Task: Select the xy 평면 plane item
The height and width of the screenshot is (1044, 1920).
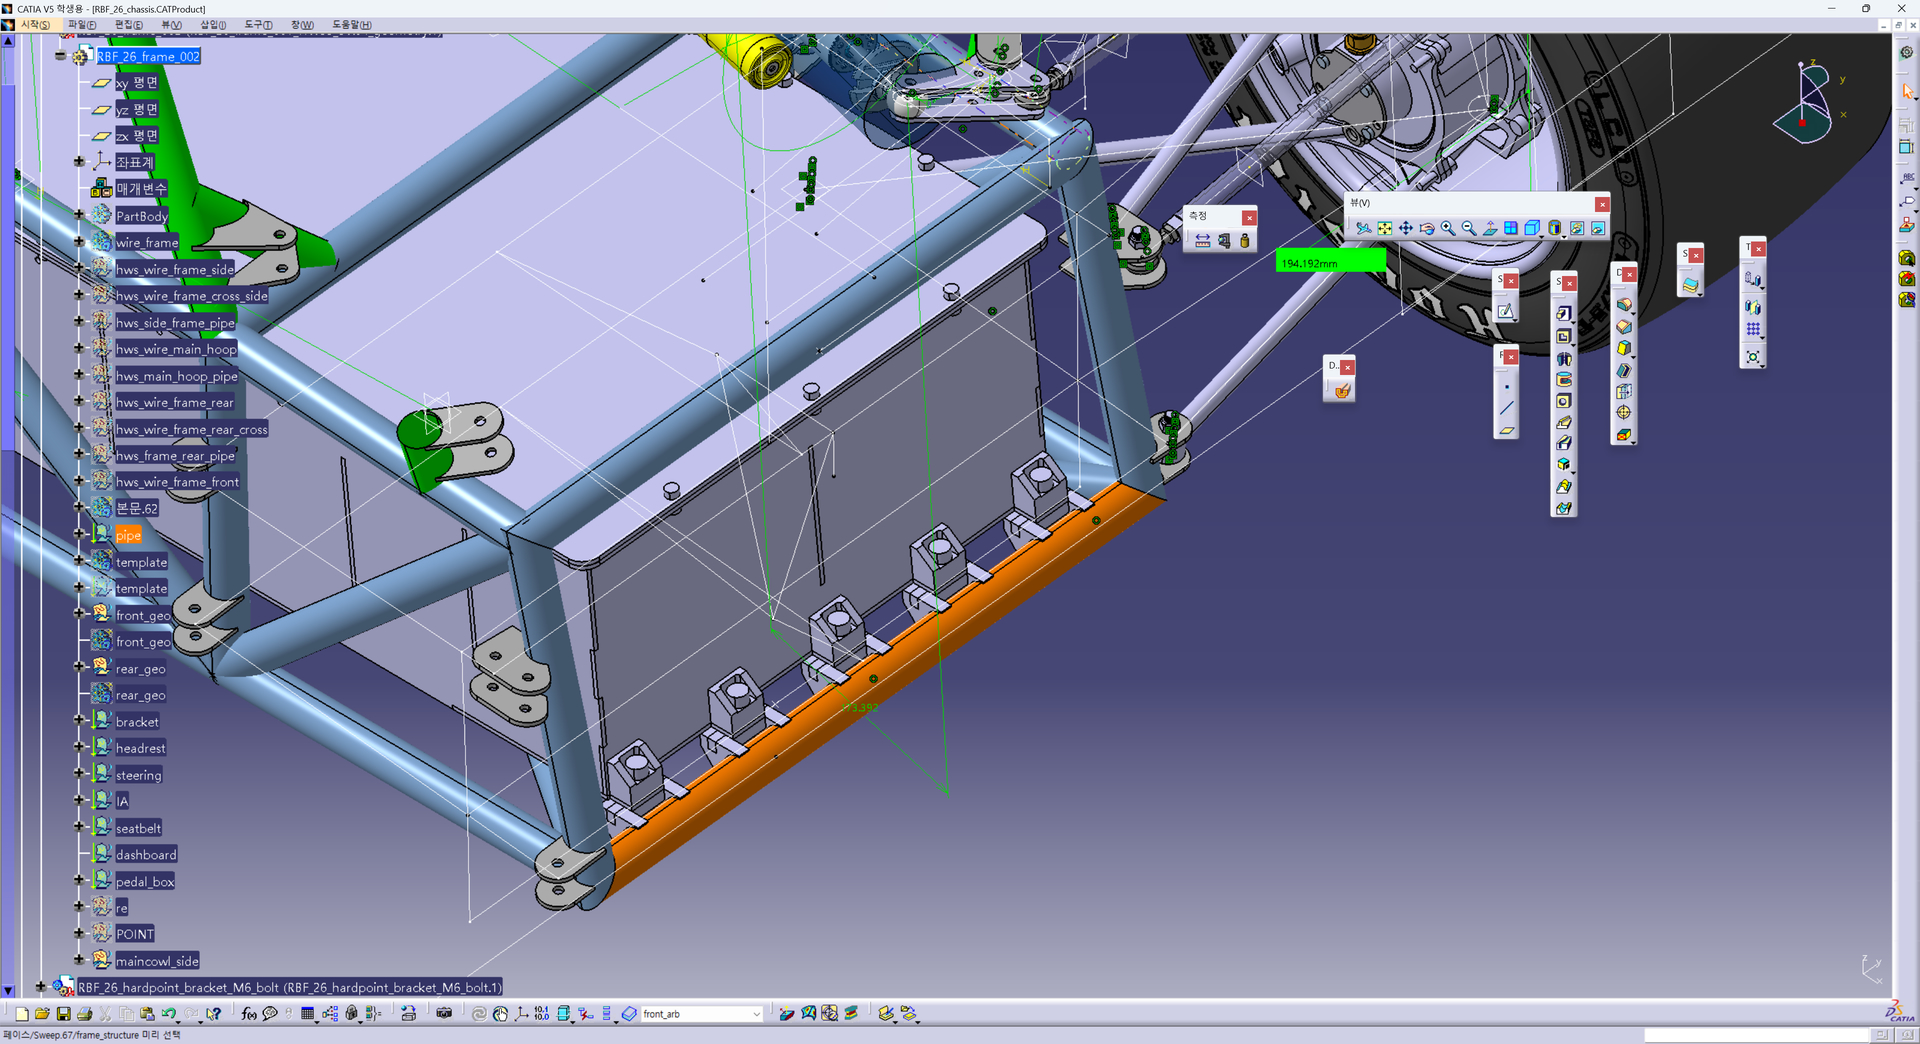Action: tap(136, 83)
